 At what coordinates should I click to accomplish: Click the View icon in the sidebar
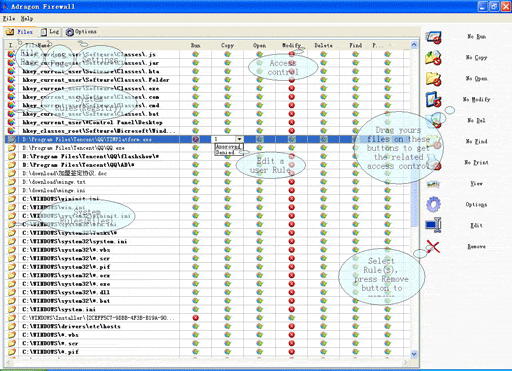point(433,184)
